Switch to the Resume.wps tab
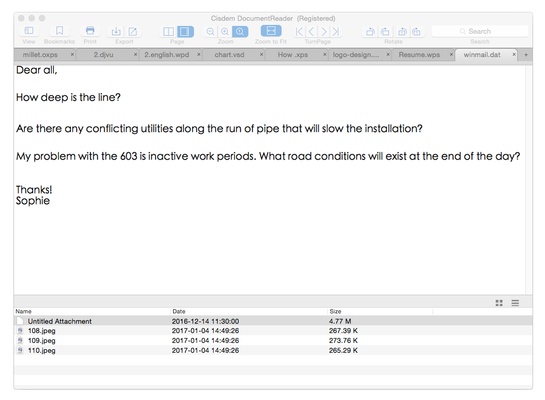The height and width of the screenshot is (400, 545). pyautogui.click(x=423, y=55)
